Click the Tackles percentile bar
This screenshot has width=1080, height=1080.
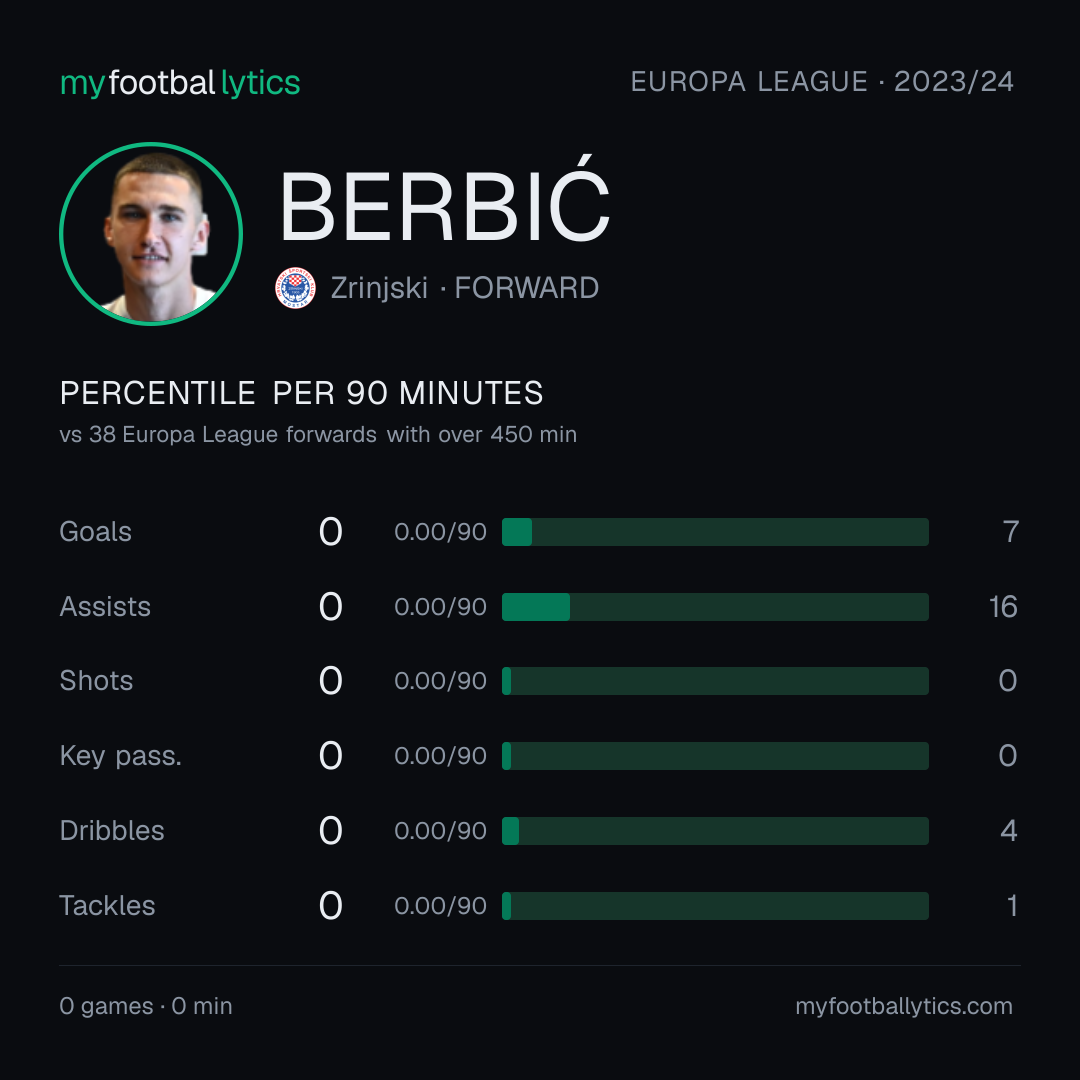click(x=715, y=906)
